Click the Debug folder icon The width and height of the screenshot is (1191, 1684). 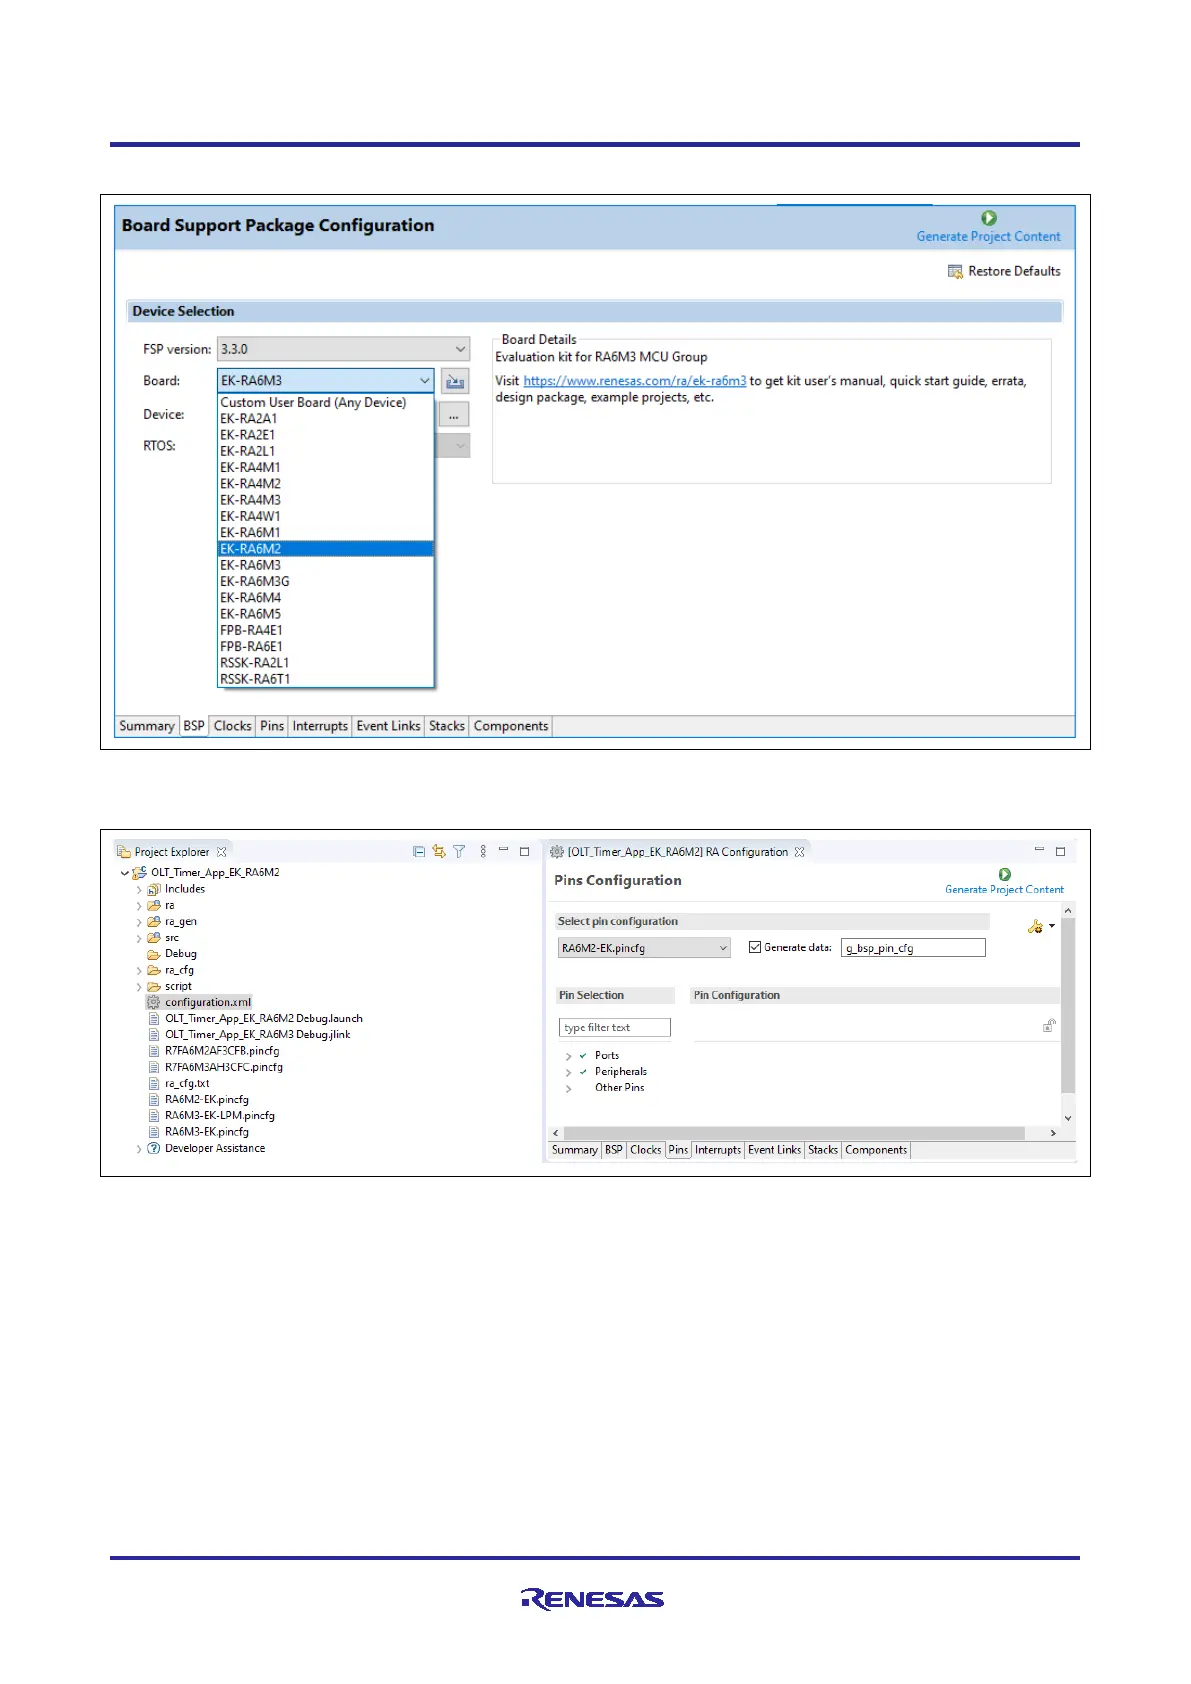point(154,954)
